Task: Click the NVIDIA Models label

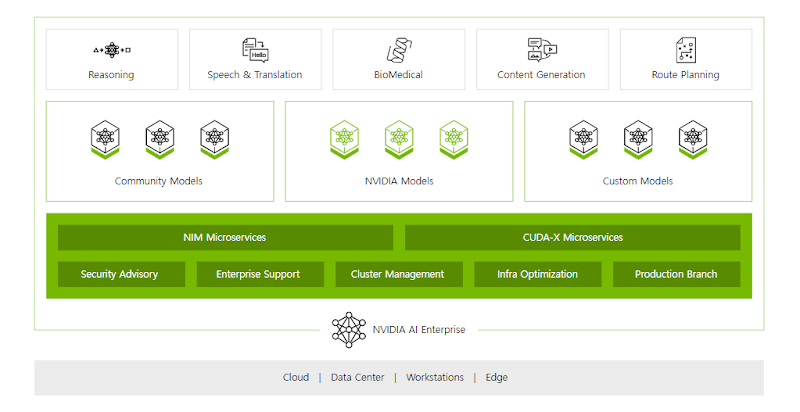Action: pos(399,181)
